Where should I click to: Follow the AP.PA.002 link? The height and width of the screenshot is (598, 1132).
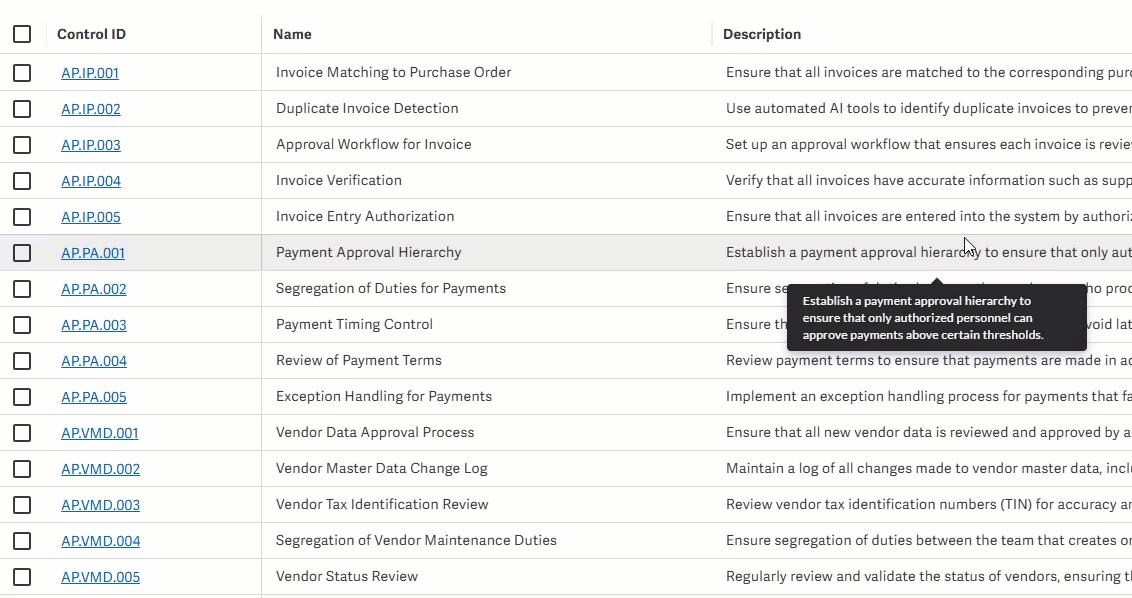pyautogui.click(x=94, y=289)
